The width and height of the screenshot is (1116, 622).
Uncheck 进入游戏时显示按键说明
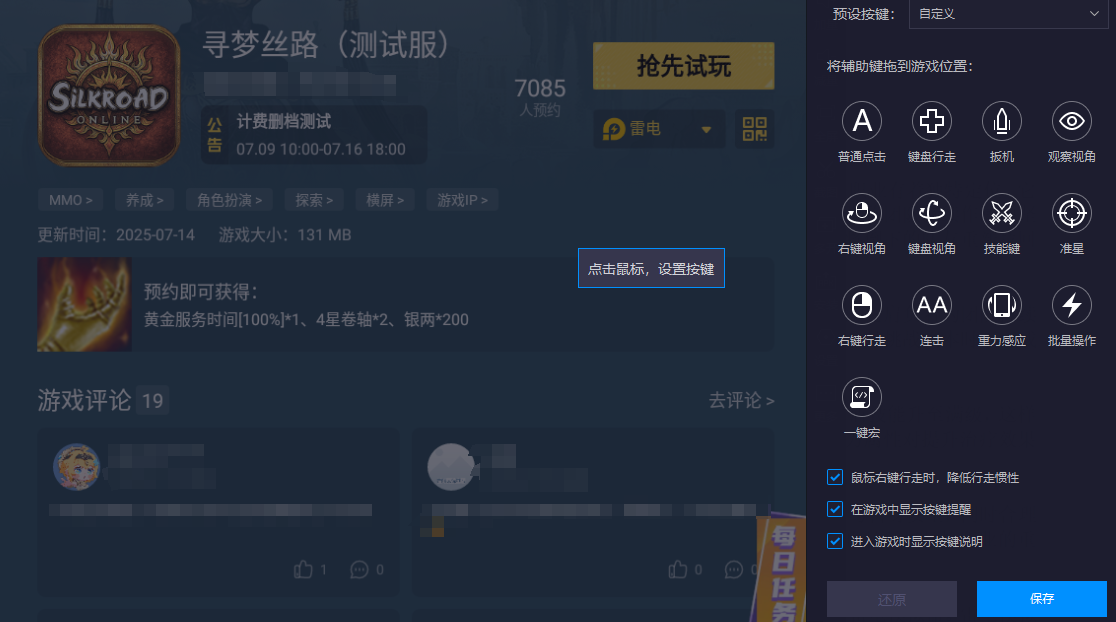[x=835, y=541]
